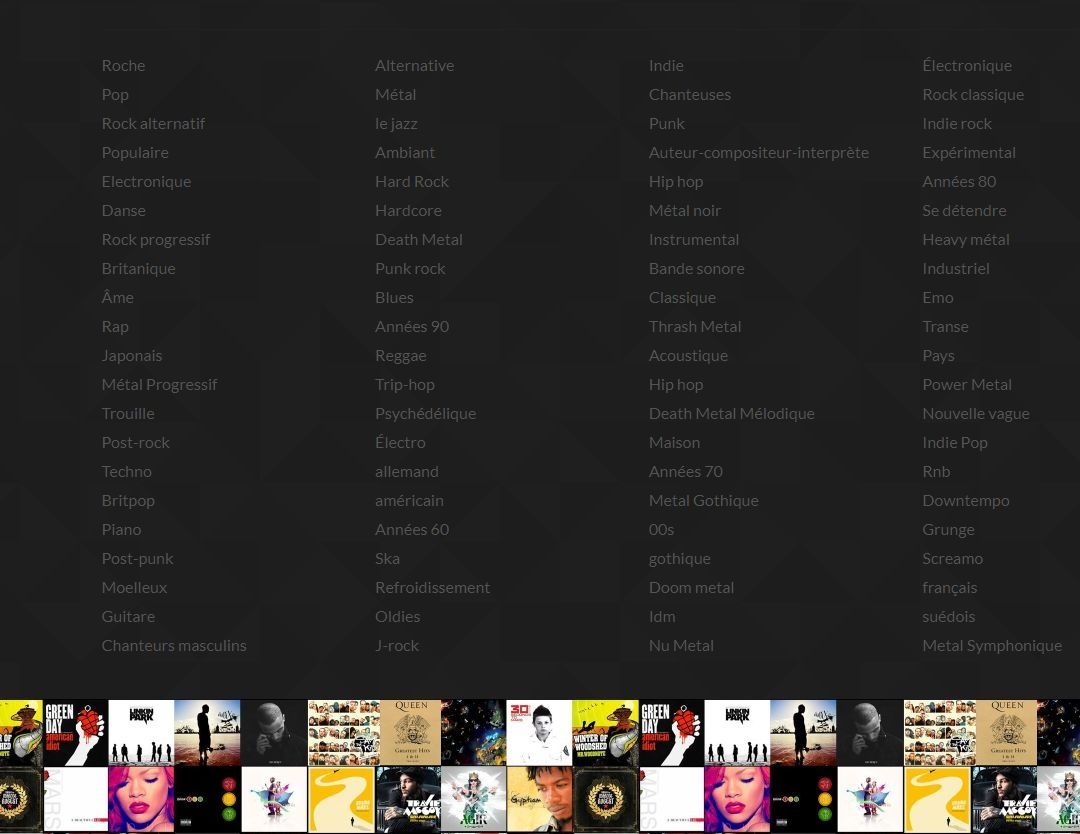The height and width of the screenshot is (834, 1080).
Task: Go to Post-rock genre
Action: pyautogui.click(x=135, y=442)
